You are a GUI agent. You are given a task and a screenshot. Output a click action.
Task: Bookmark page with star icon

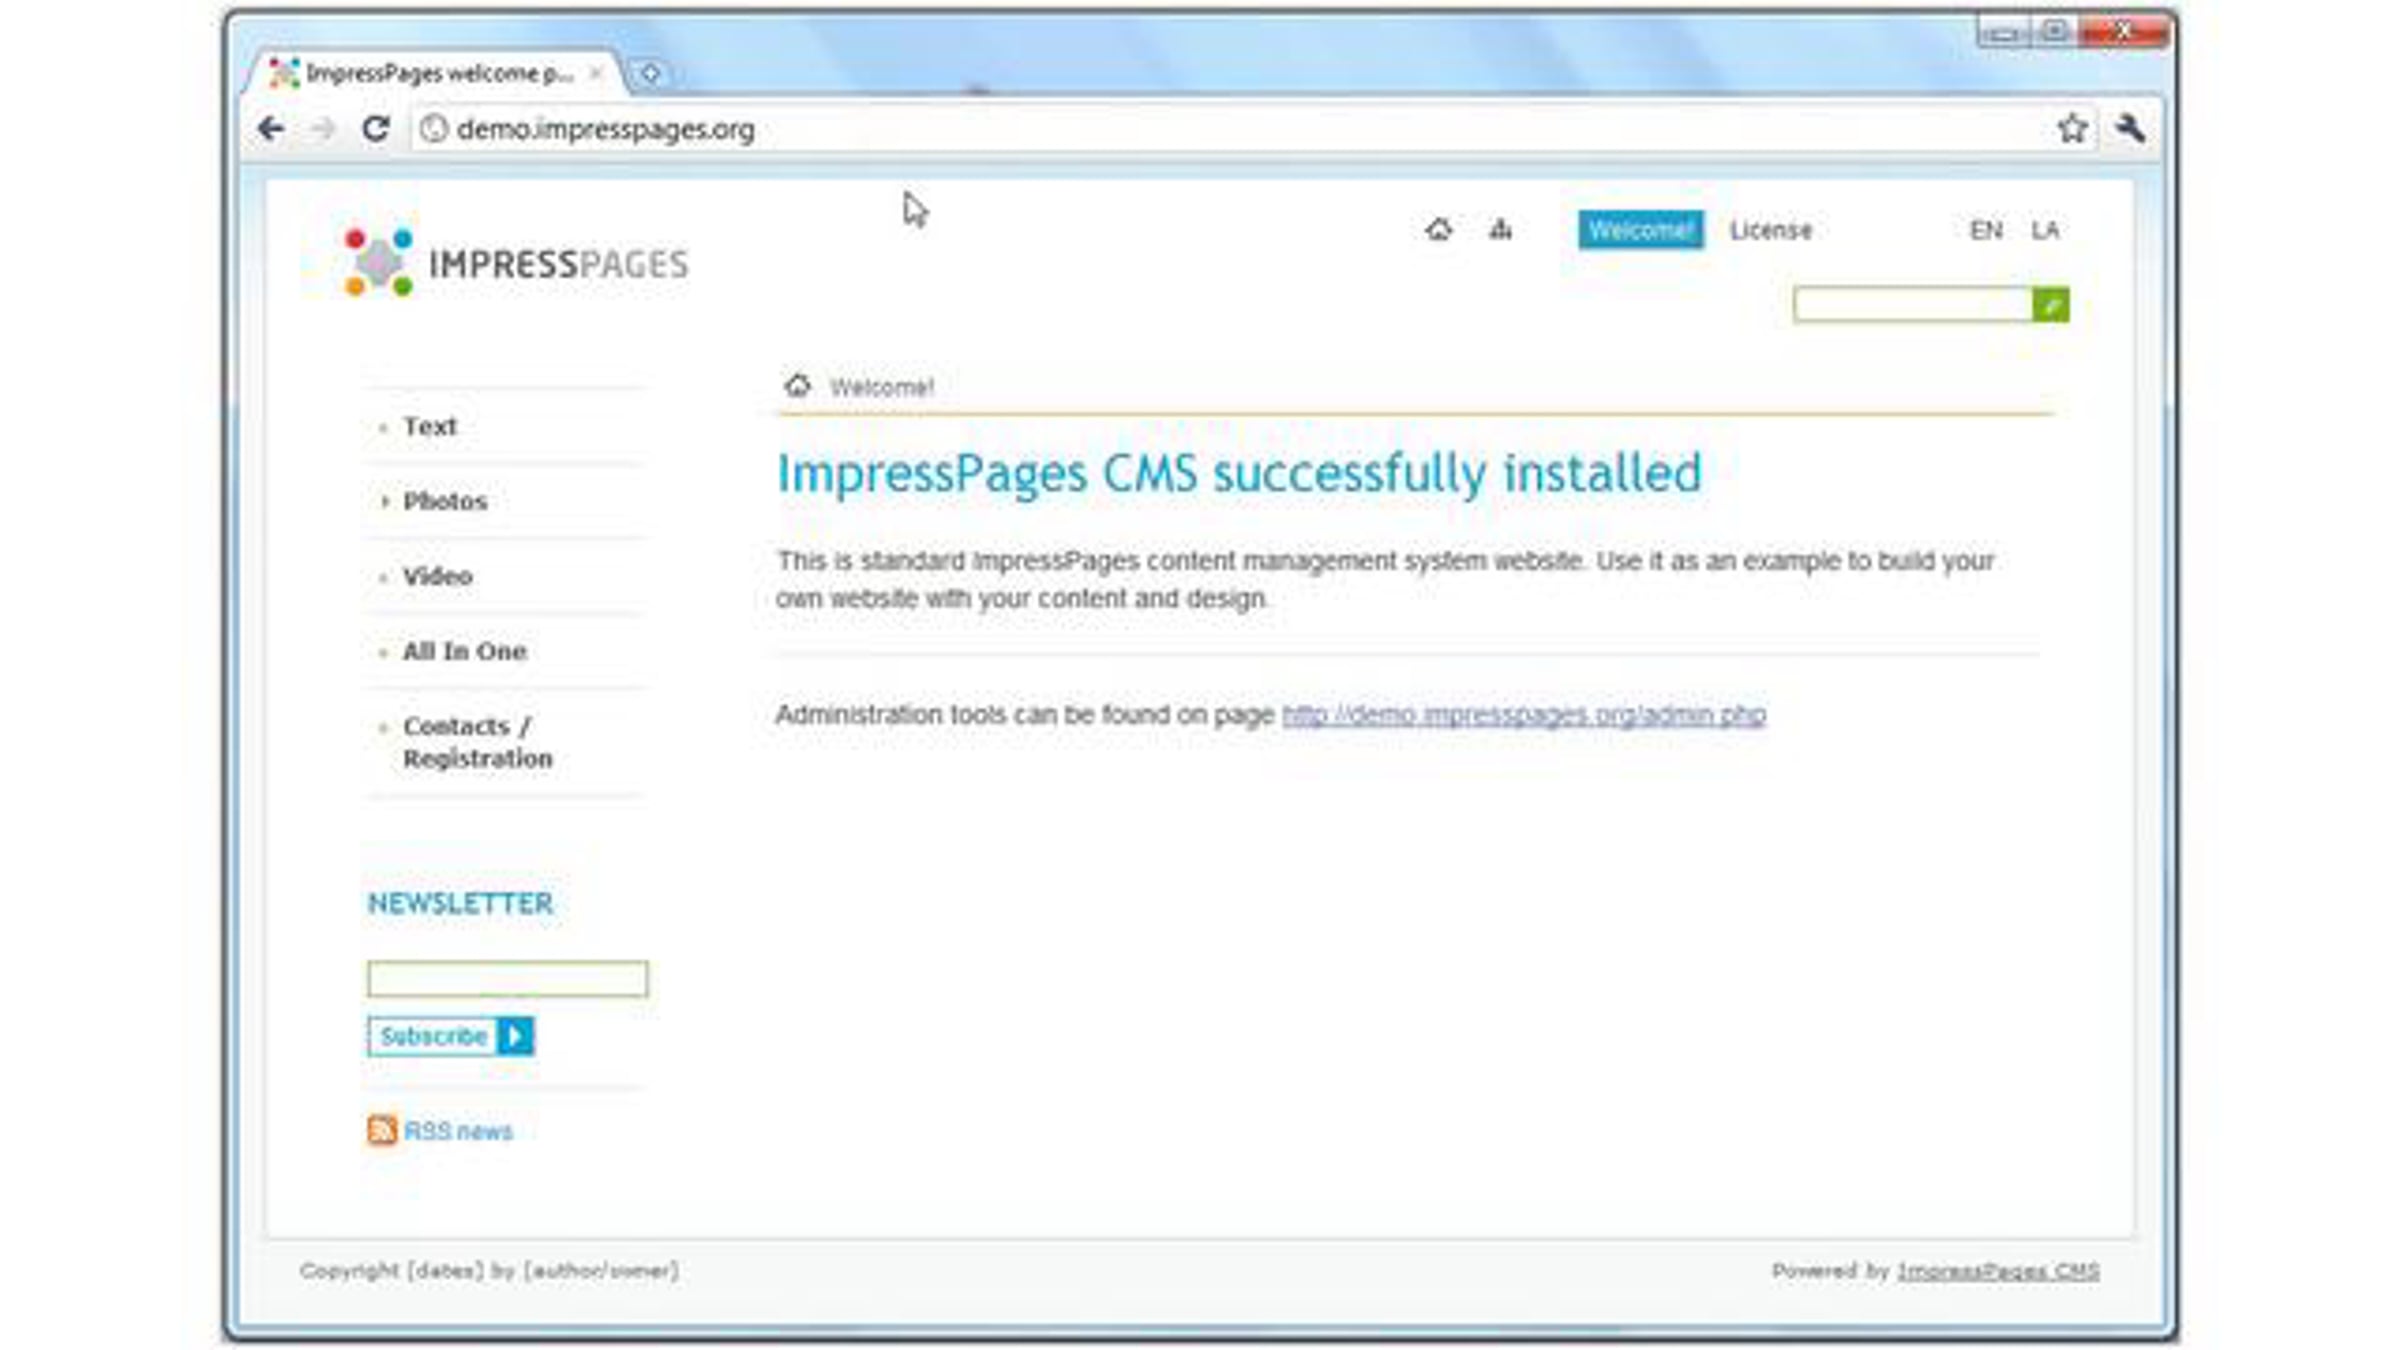[x=2072, y=128]
